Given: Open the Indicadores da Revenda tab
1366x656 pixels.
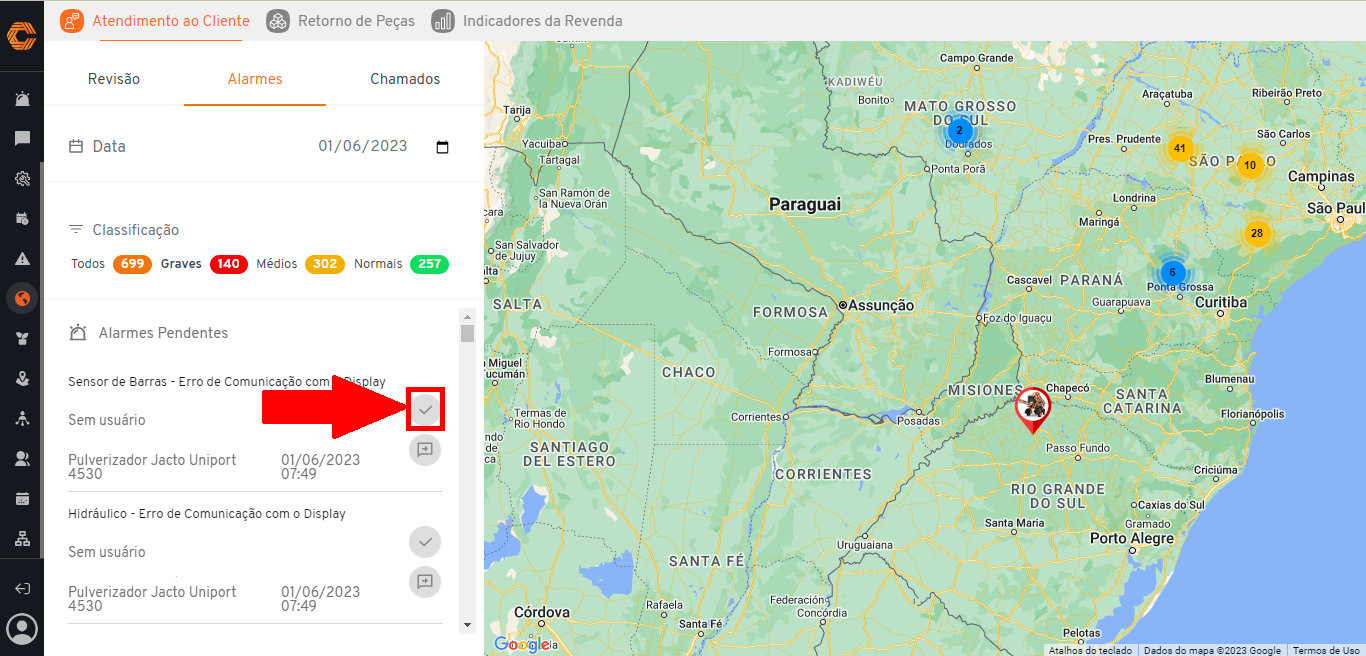Looking at the screenshot, I should click(527, 20).
